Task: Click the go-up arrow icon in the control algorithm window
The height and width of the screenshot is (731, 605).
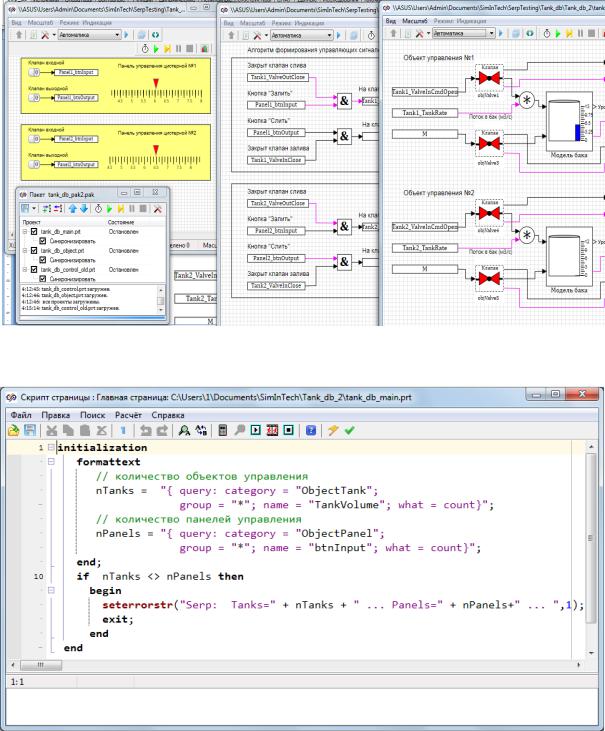Action: coord(231,35)
